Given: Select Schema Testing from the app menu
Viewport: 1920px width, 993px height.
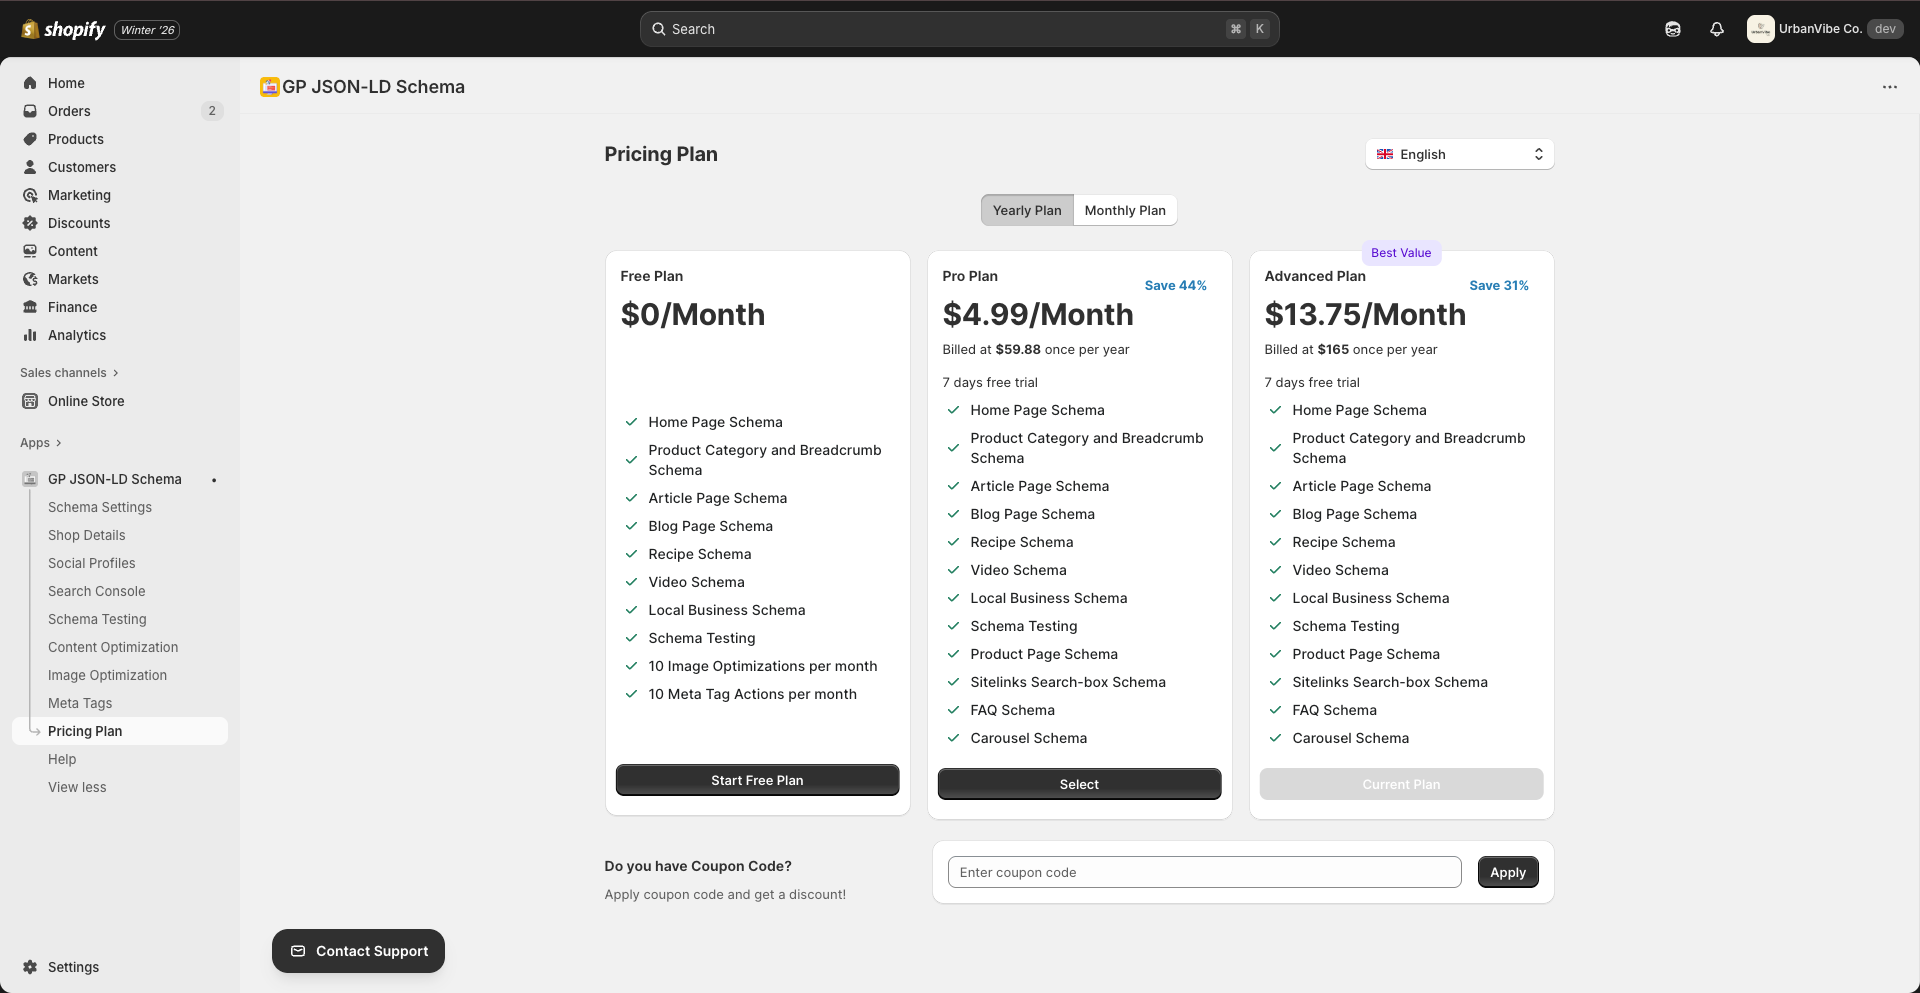Looking at the screenshot, I should [x=97, y=619].
